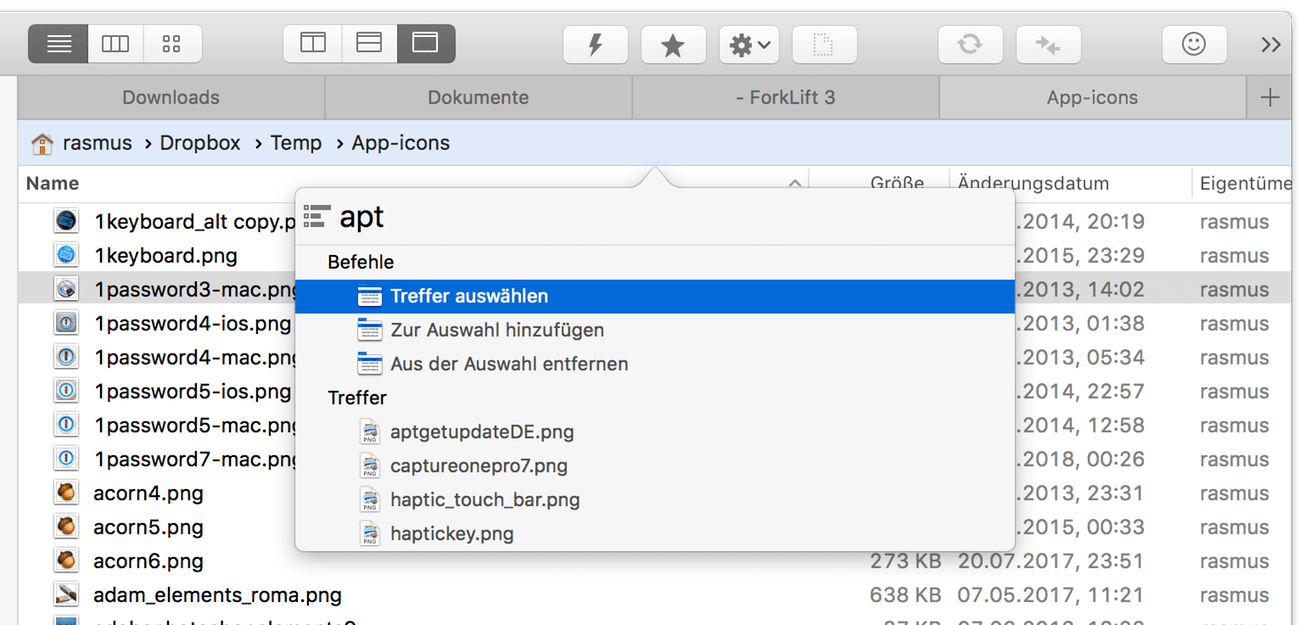Select the horizontal split pane layout
This screenshot has width=1300, height=625.
[369, 44]
